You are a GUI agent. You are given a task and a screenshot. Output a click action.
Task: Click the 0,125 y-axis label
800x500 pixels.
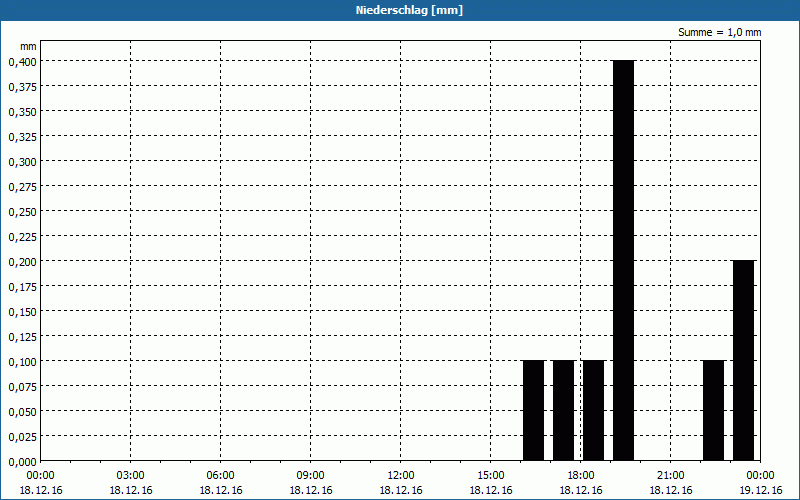22,337
